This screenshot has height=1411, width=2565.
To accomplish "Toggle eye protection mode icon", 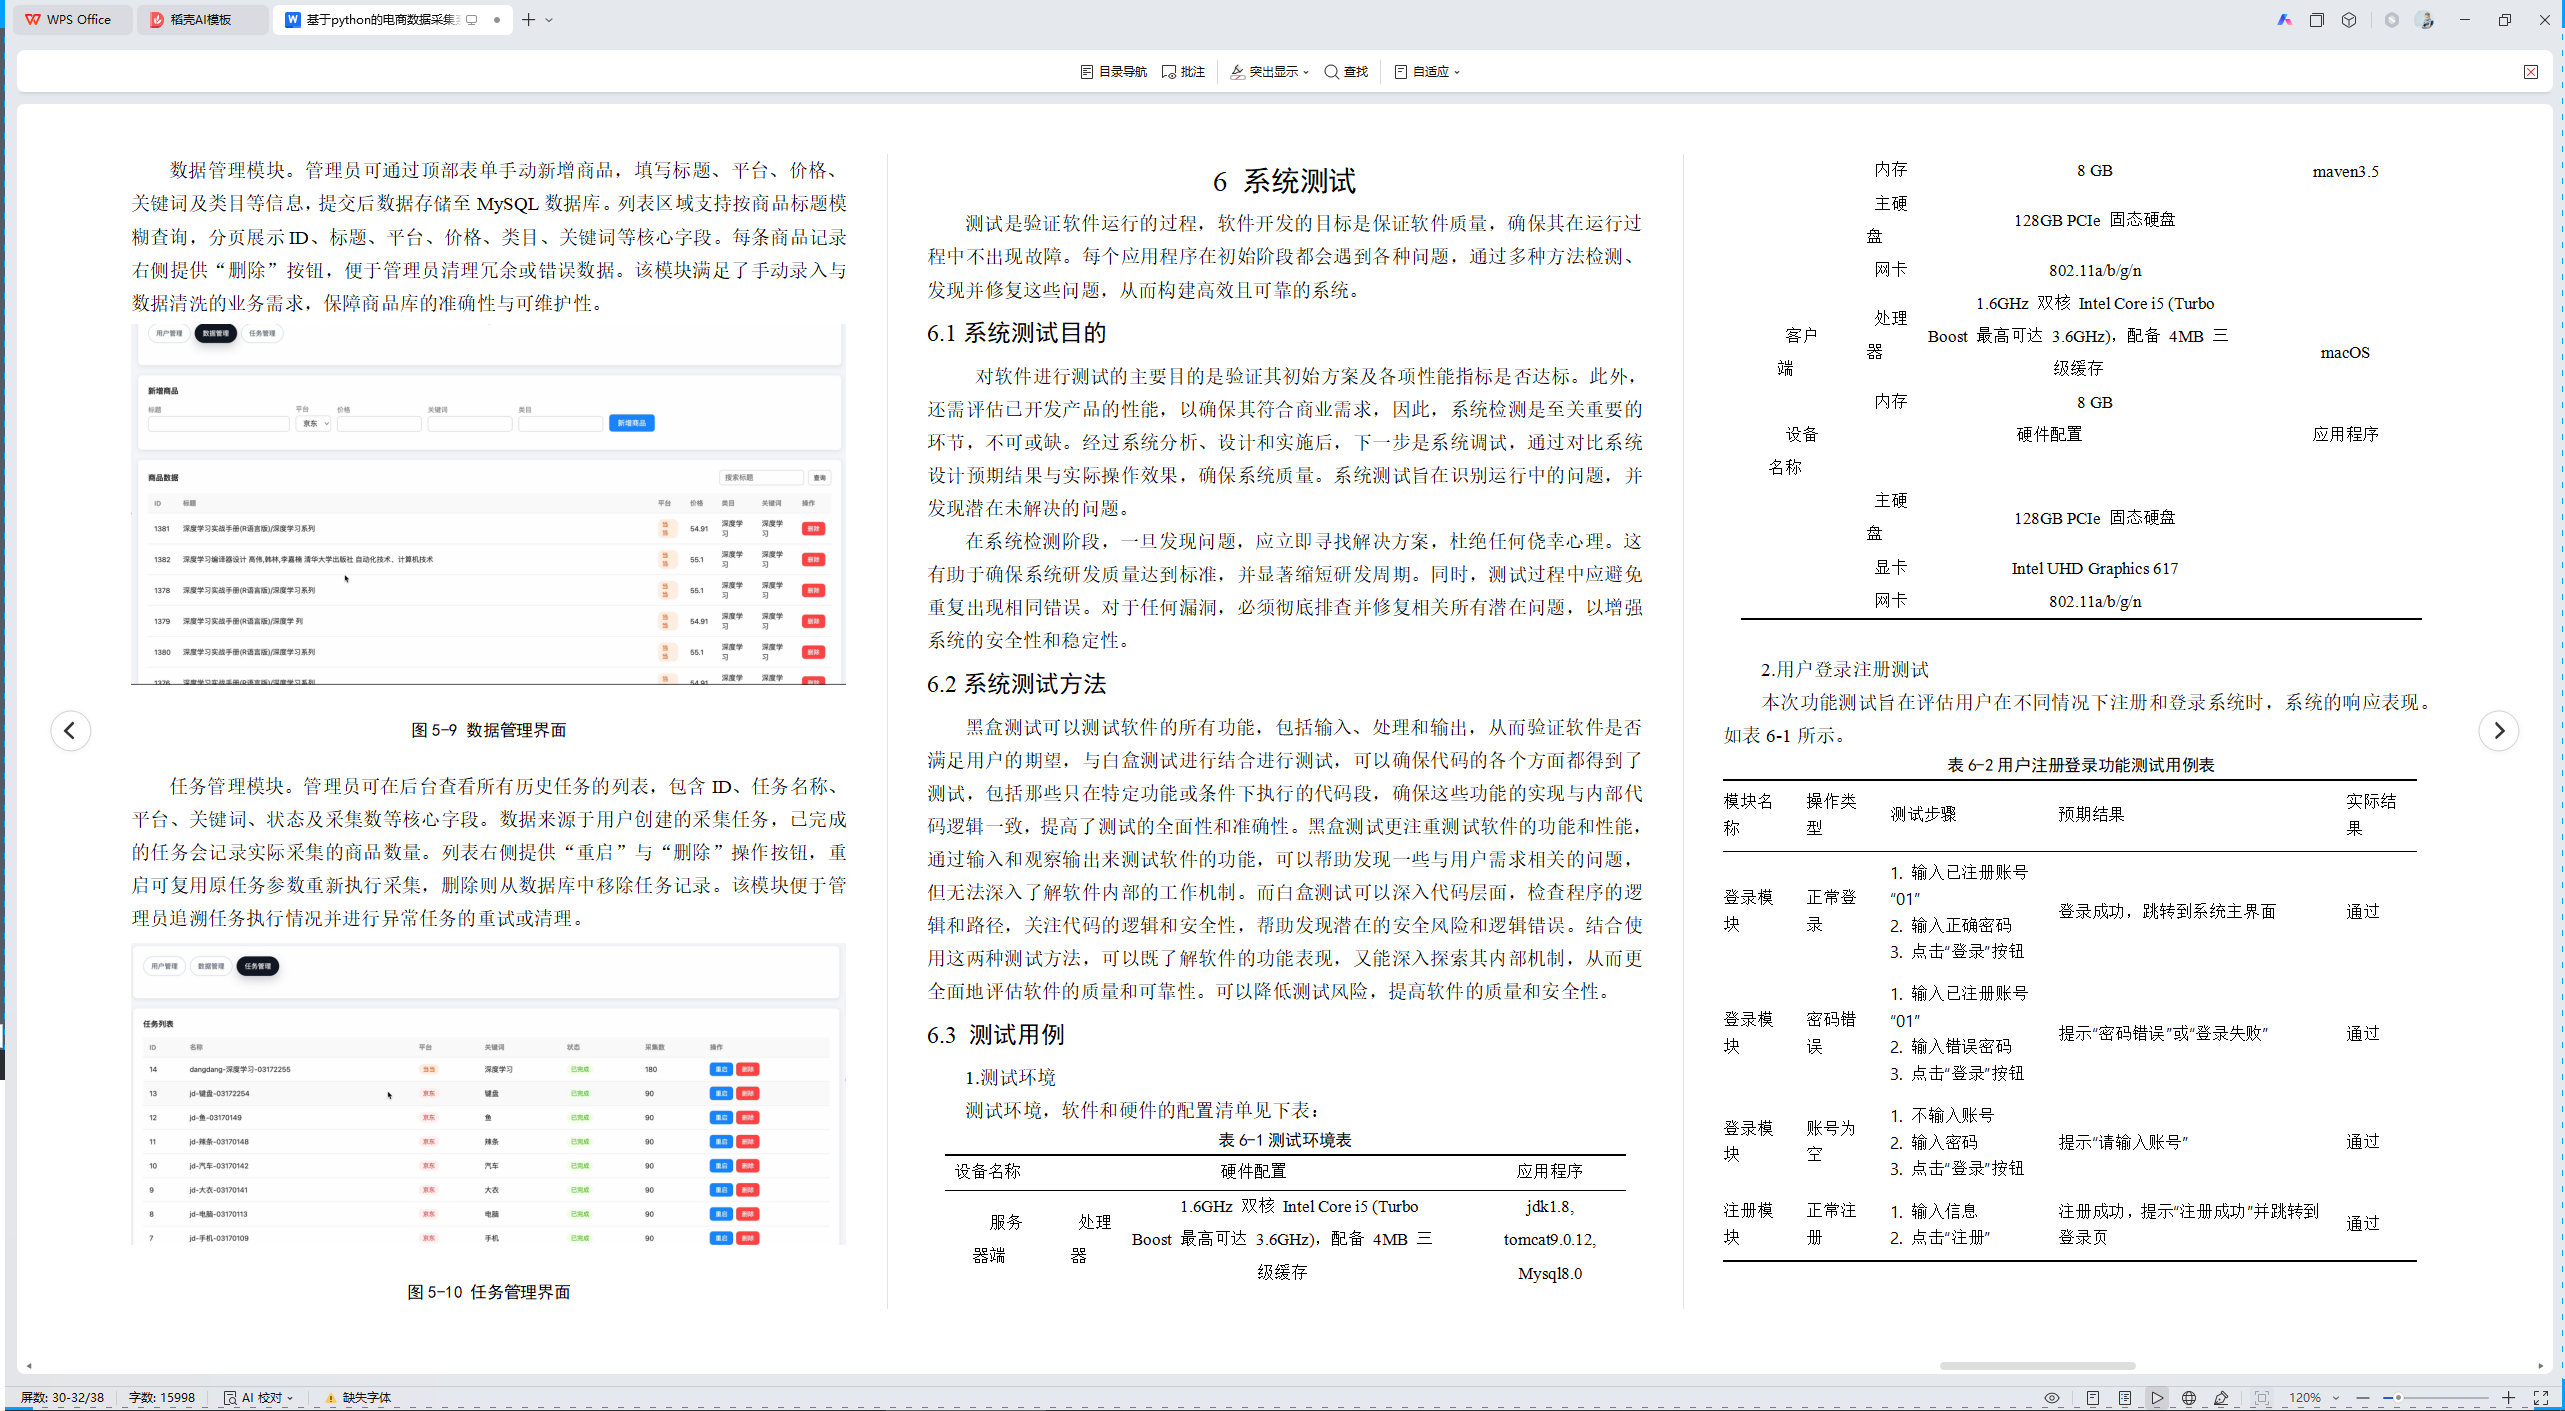I will pyautogui.click(x=2051, y=1398).
